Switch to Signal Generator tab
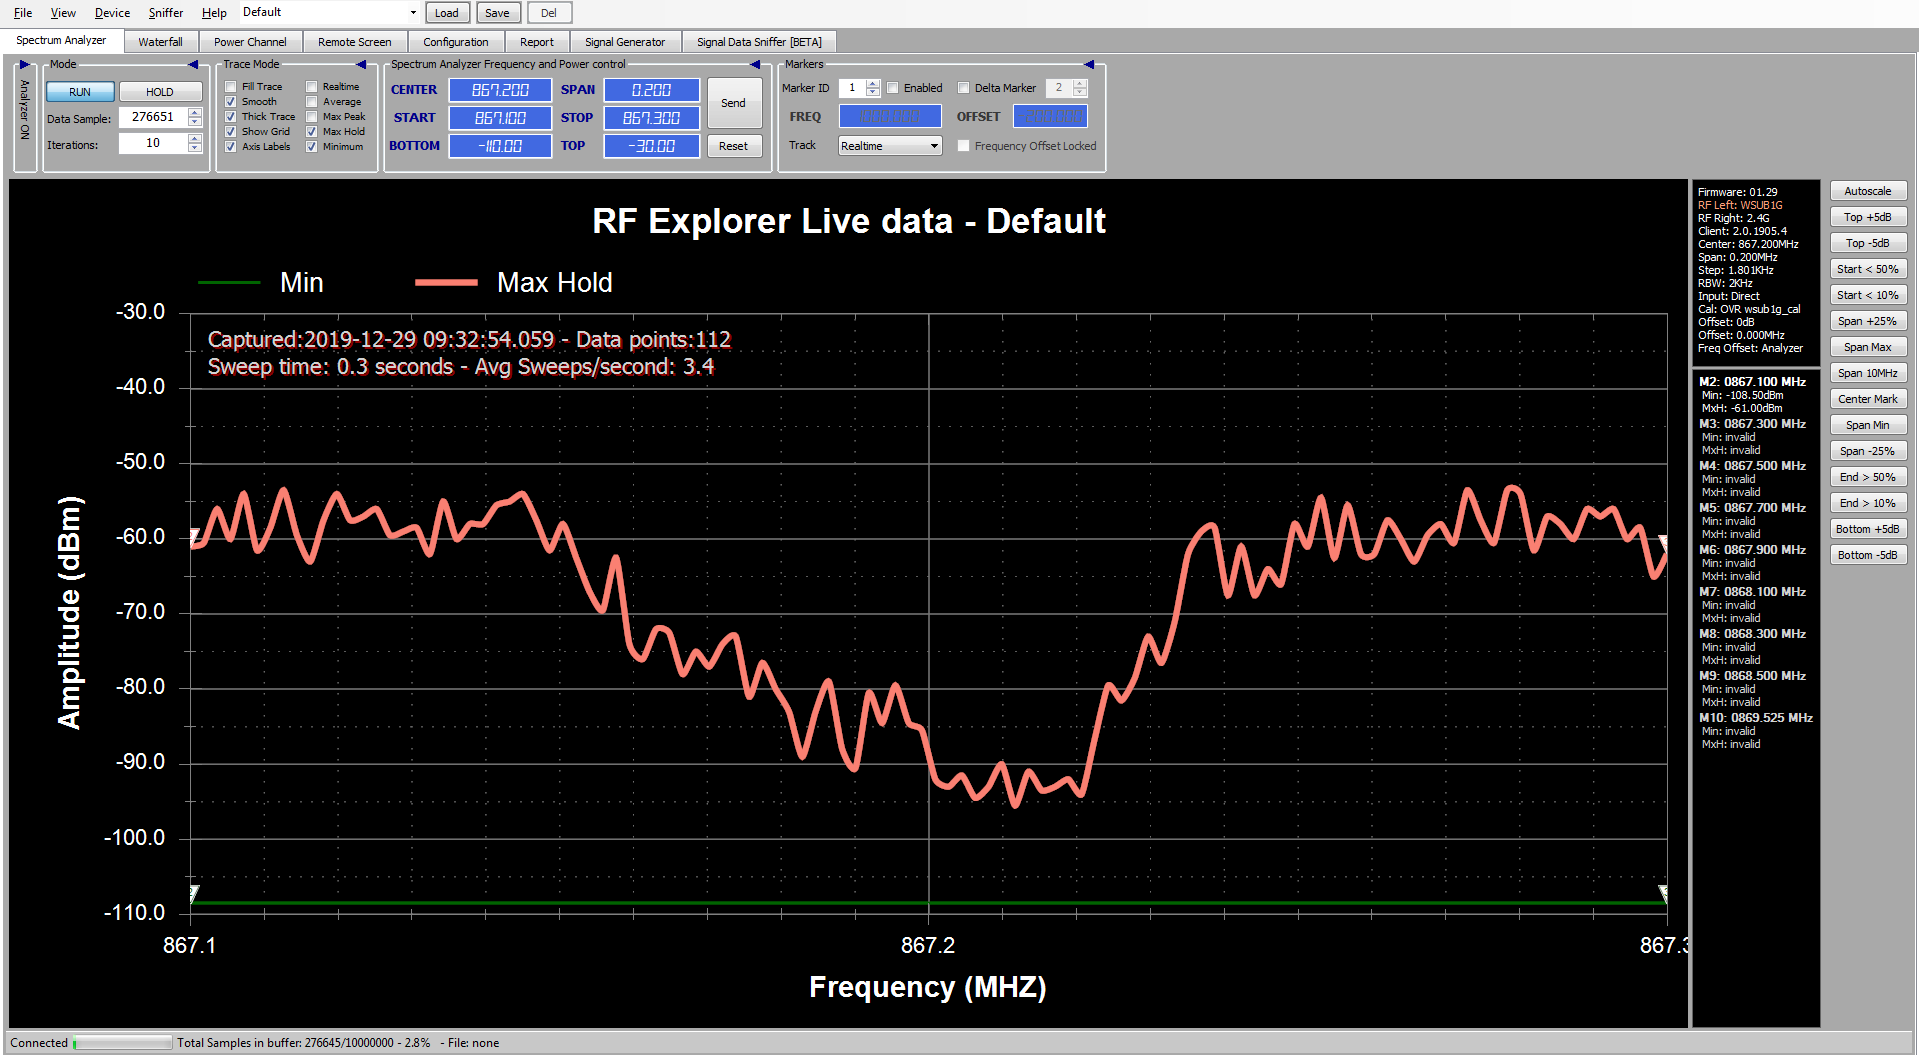This screenshot has height=1055, width=1919. [625, 42]
